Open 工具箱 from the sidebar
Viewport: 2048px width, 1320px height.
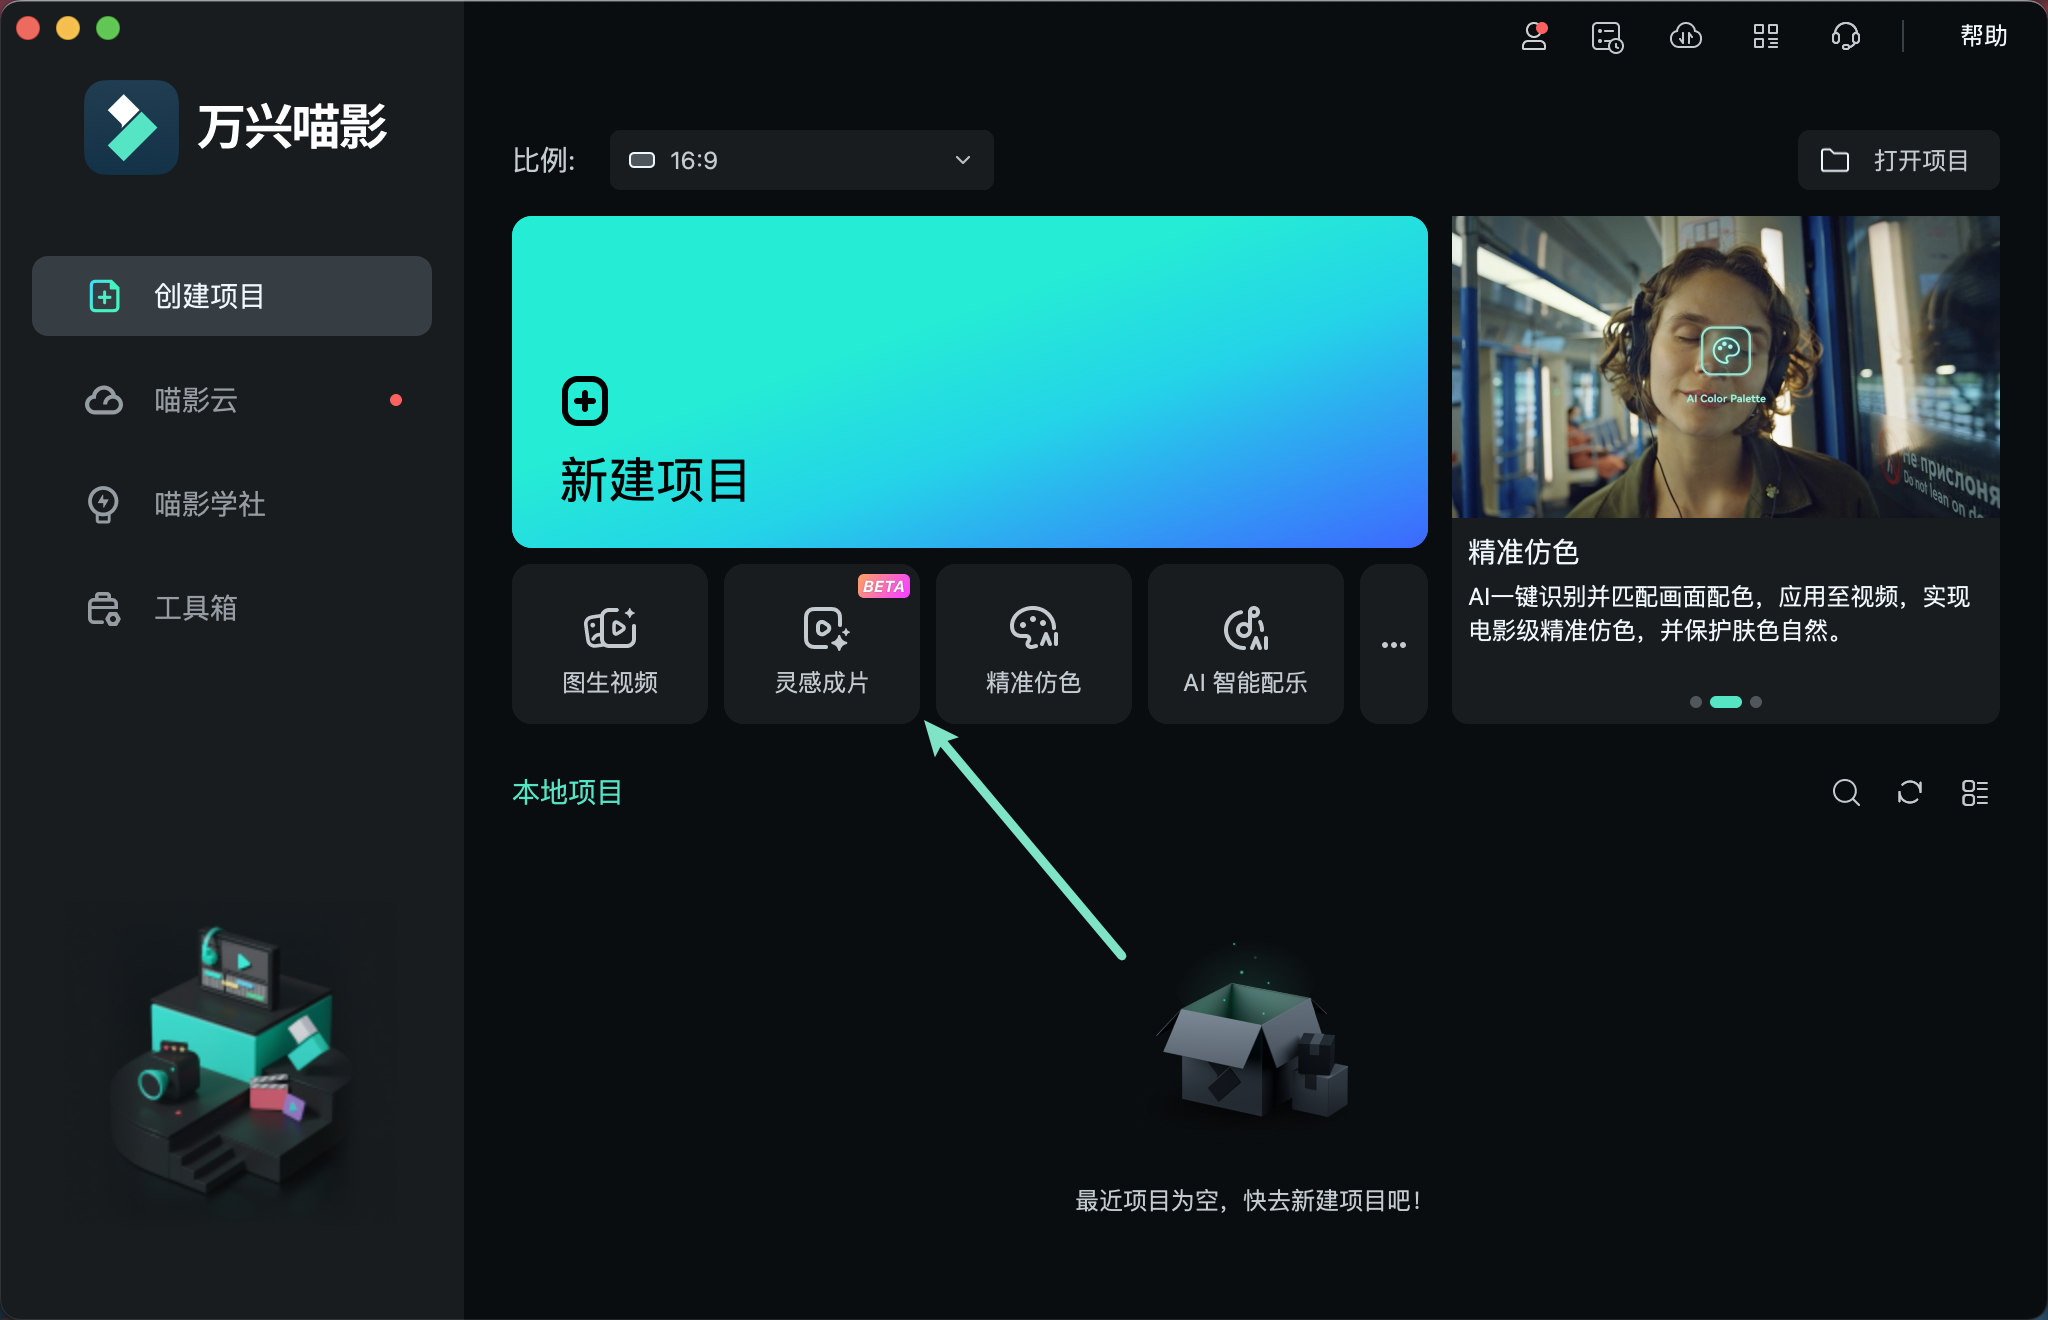click(196, 608)
